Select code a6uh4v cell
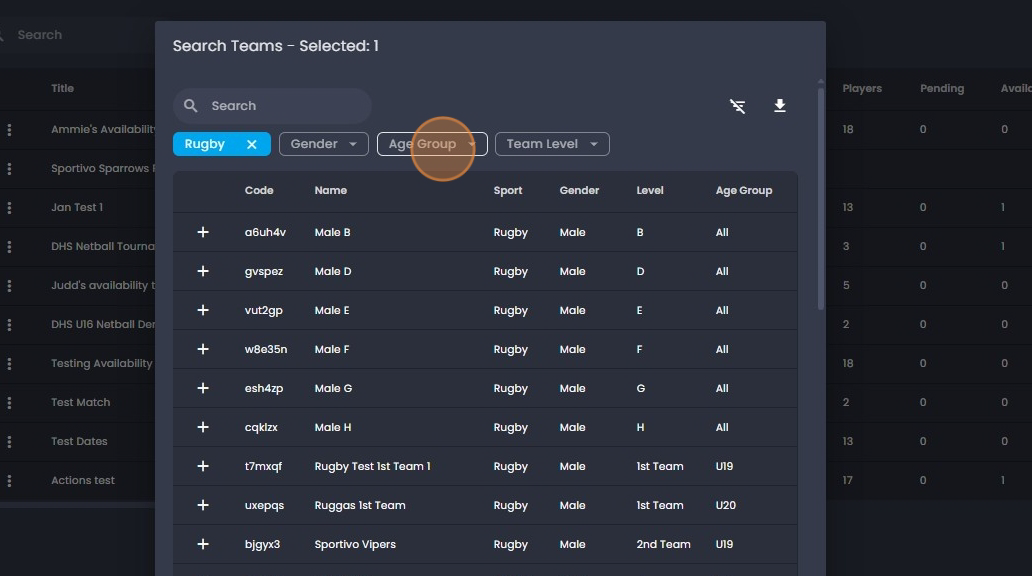 (x=265, y=232)
